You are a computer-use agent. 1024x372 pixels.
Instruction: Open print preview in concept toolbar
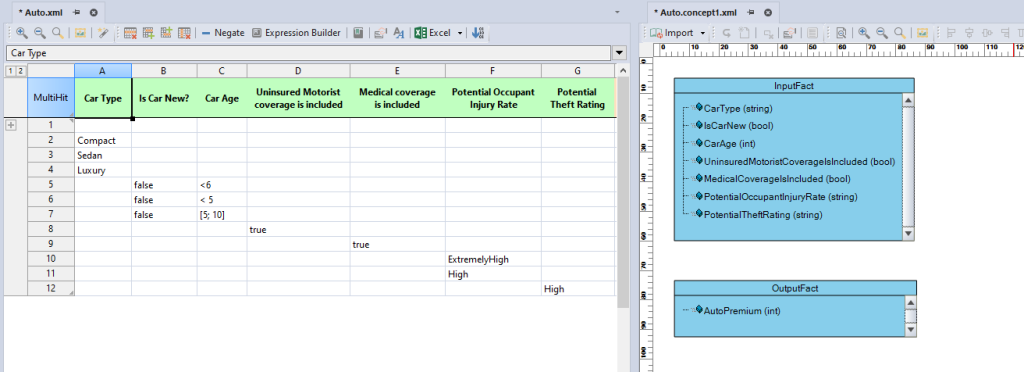(x=841, y=33)
